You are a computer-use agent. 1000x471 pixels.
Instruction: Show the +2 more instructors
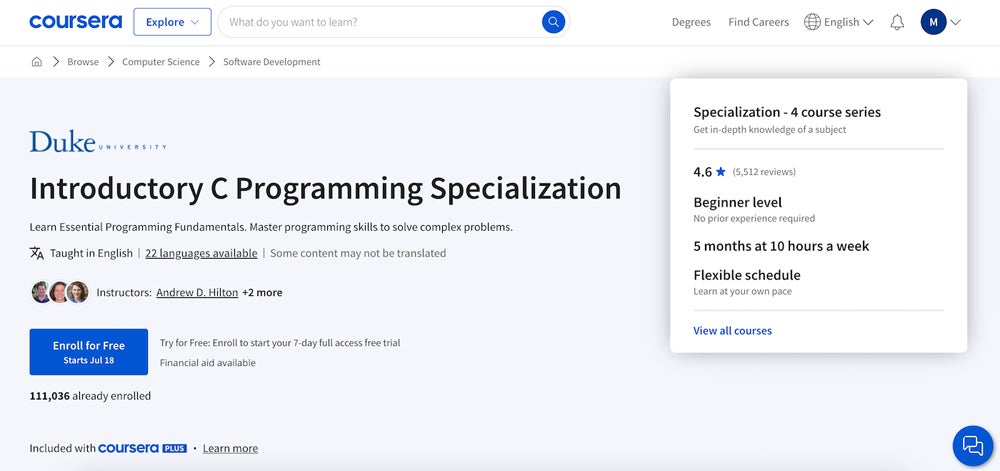(x=262, y=293)
